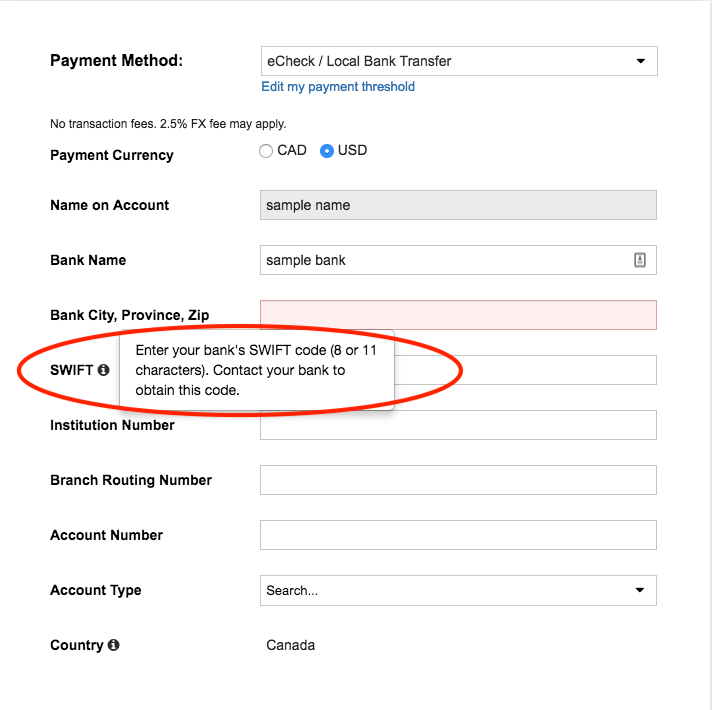
Task: Click the Institution Number field
Action: [458, 425]
